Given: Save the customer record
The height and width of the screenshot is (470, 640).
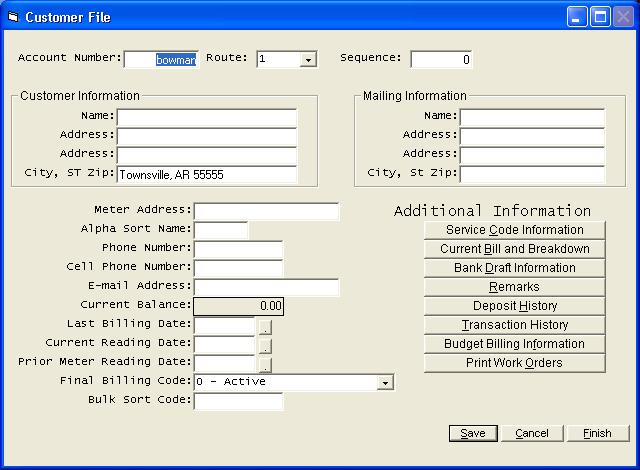Looking at the screenshot, I should (473, 433).
